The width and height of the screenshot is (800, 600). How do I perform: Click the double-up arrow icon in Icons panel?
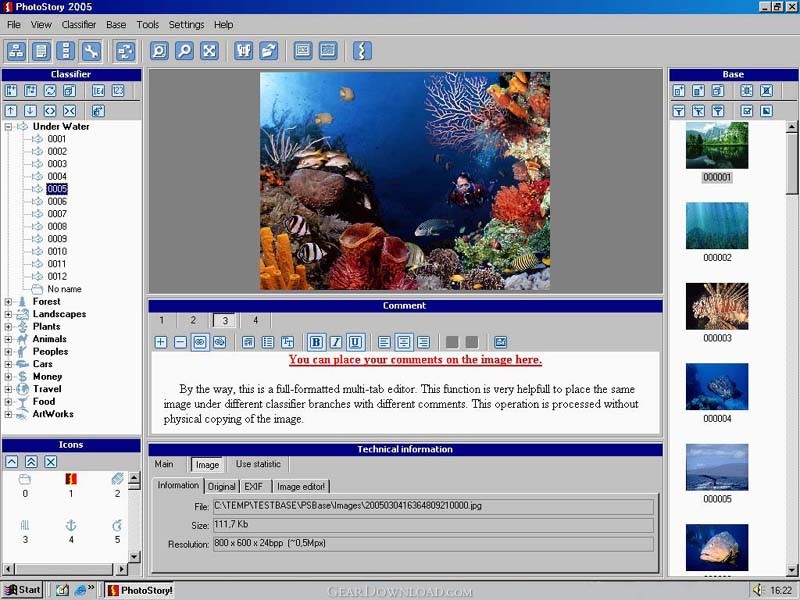[x=31, y=462]
